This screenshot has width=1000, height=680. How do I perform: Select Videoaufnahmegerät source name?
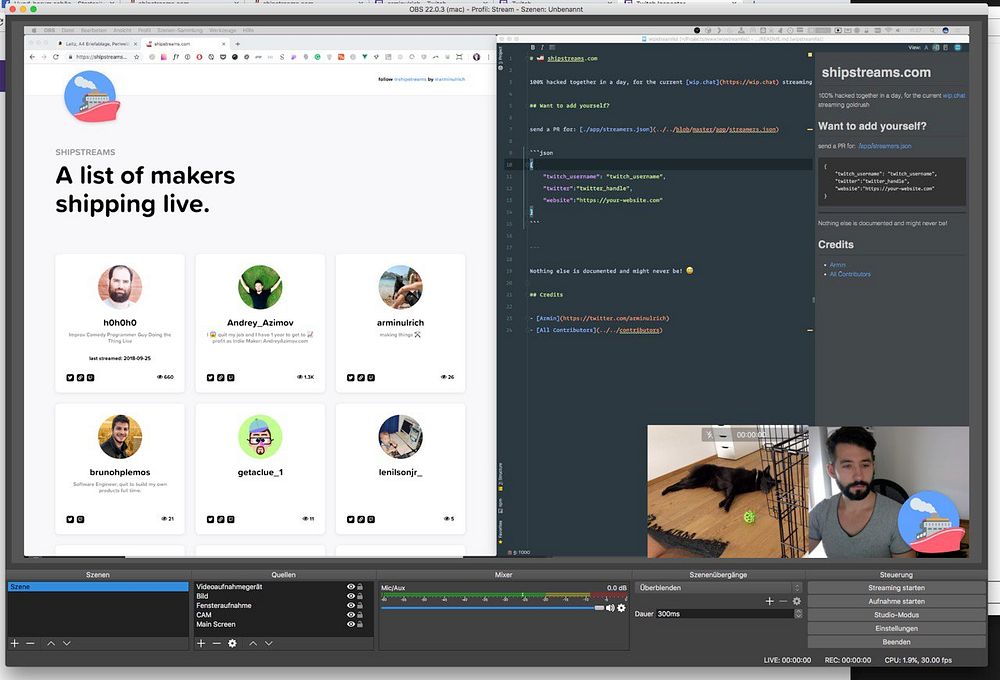point(229,587)
